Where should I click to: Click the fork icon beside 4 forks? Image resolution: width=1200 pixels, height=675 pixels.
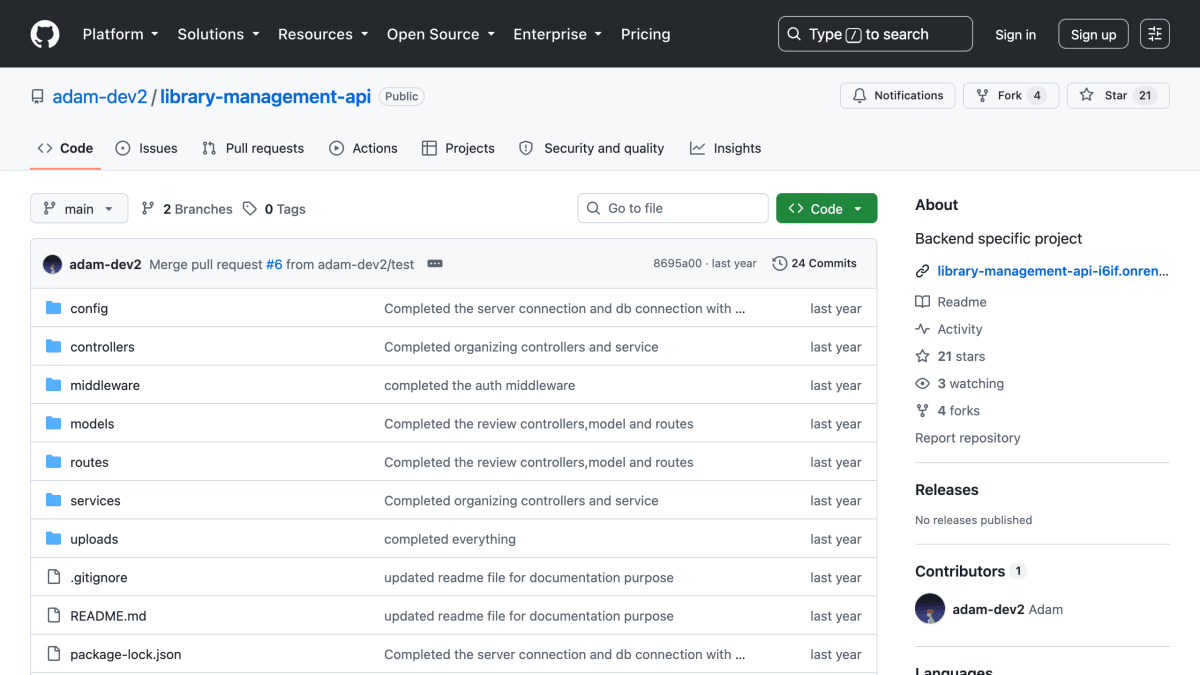point(922,411)
